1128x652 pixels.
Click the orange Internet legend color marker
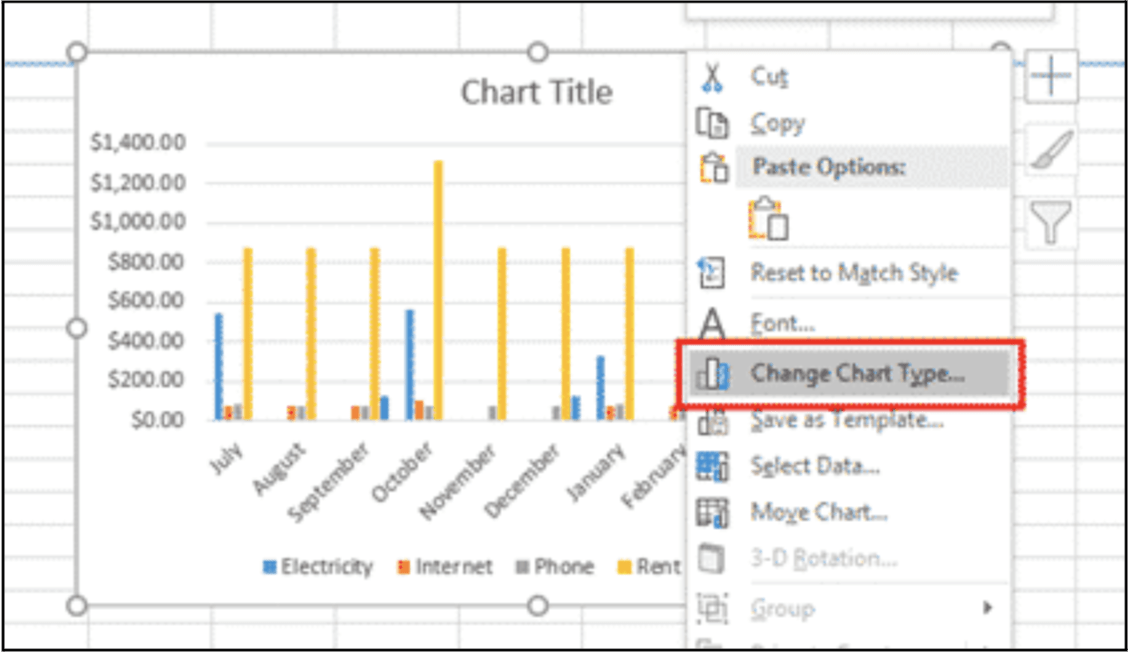click(404, 567)
